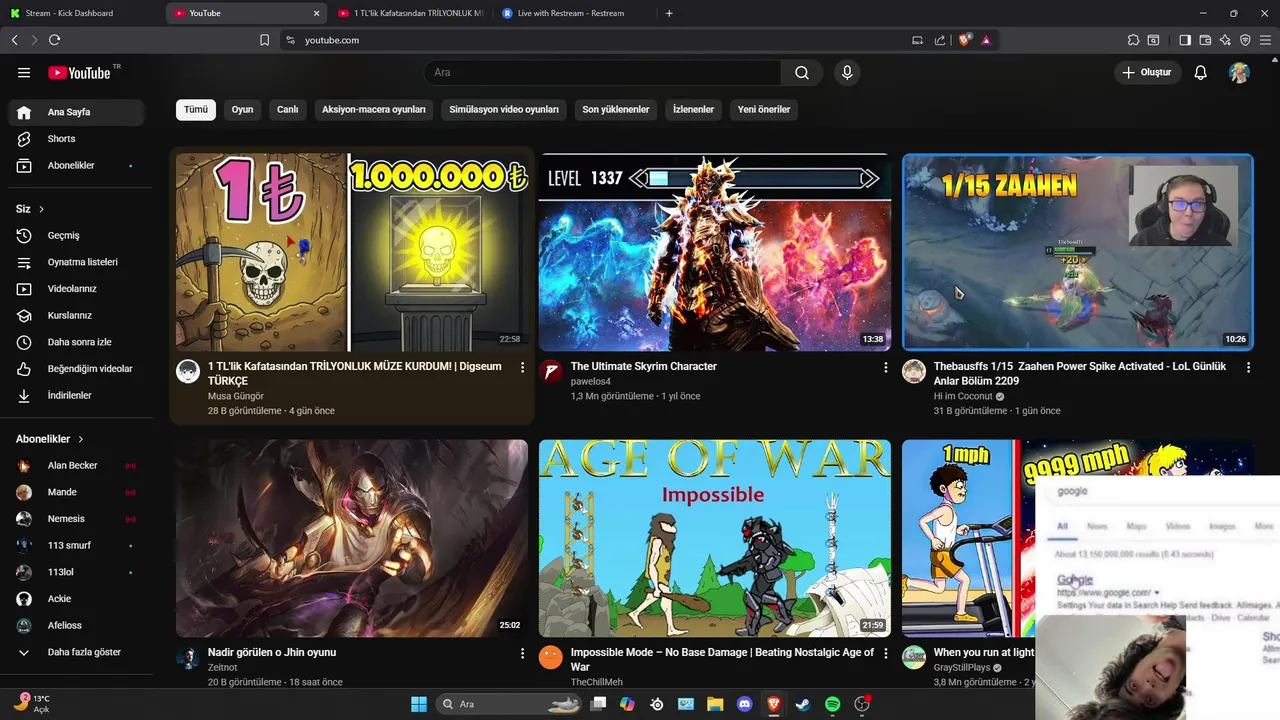Open Brave VPN shield icon
Image resolution: width=1280 pixels, height=720 pixels.
1245,40
